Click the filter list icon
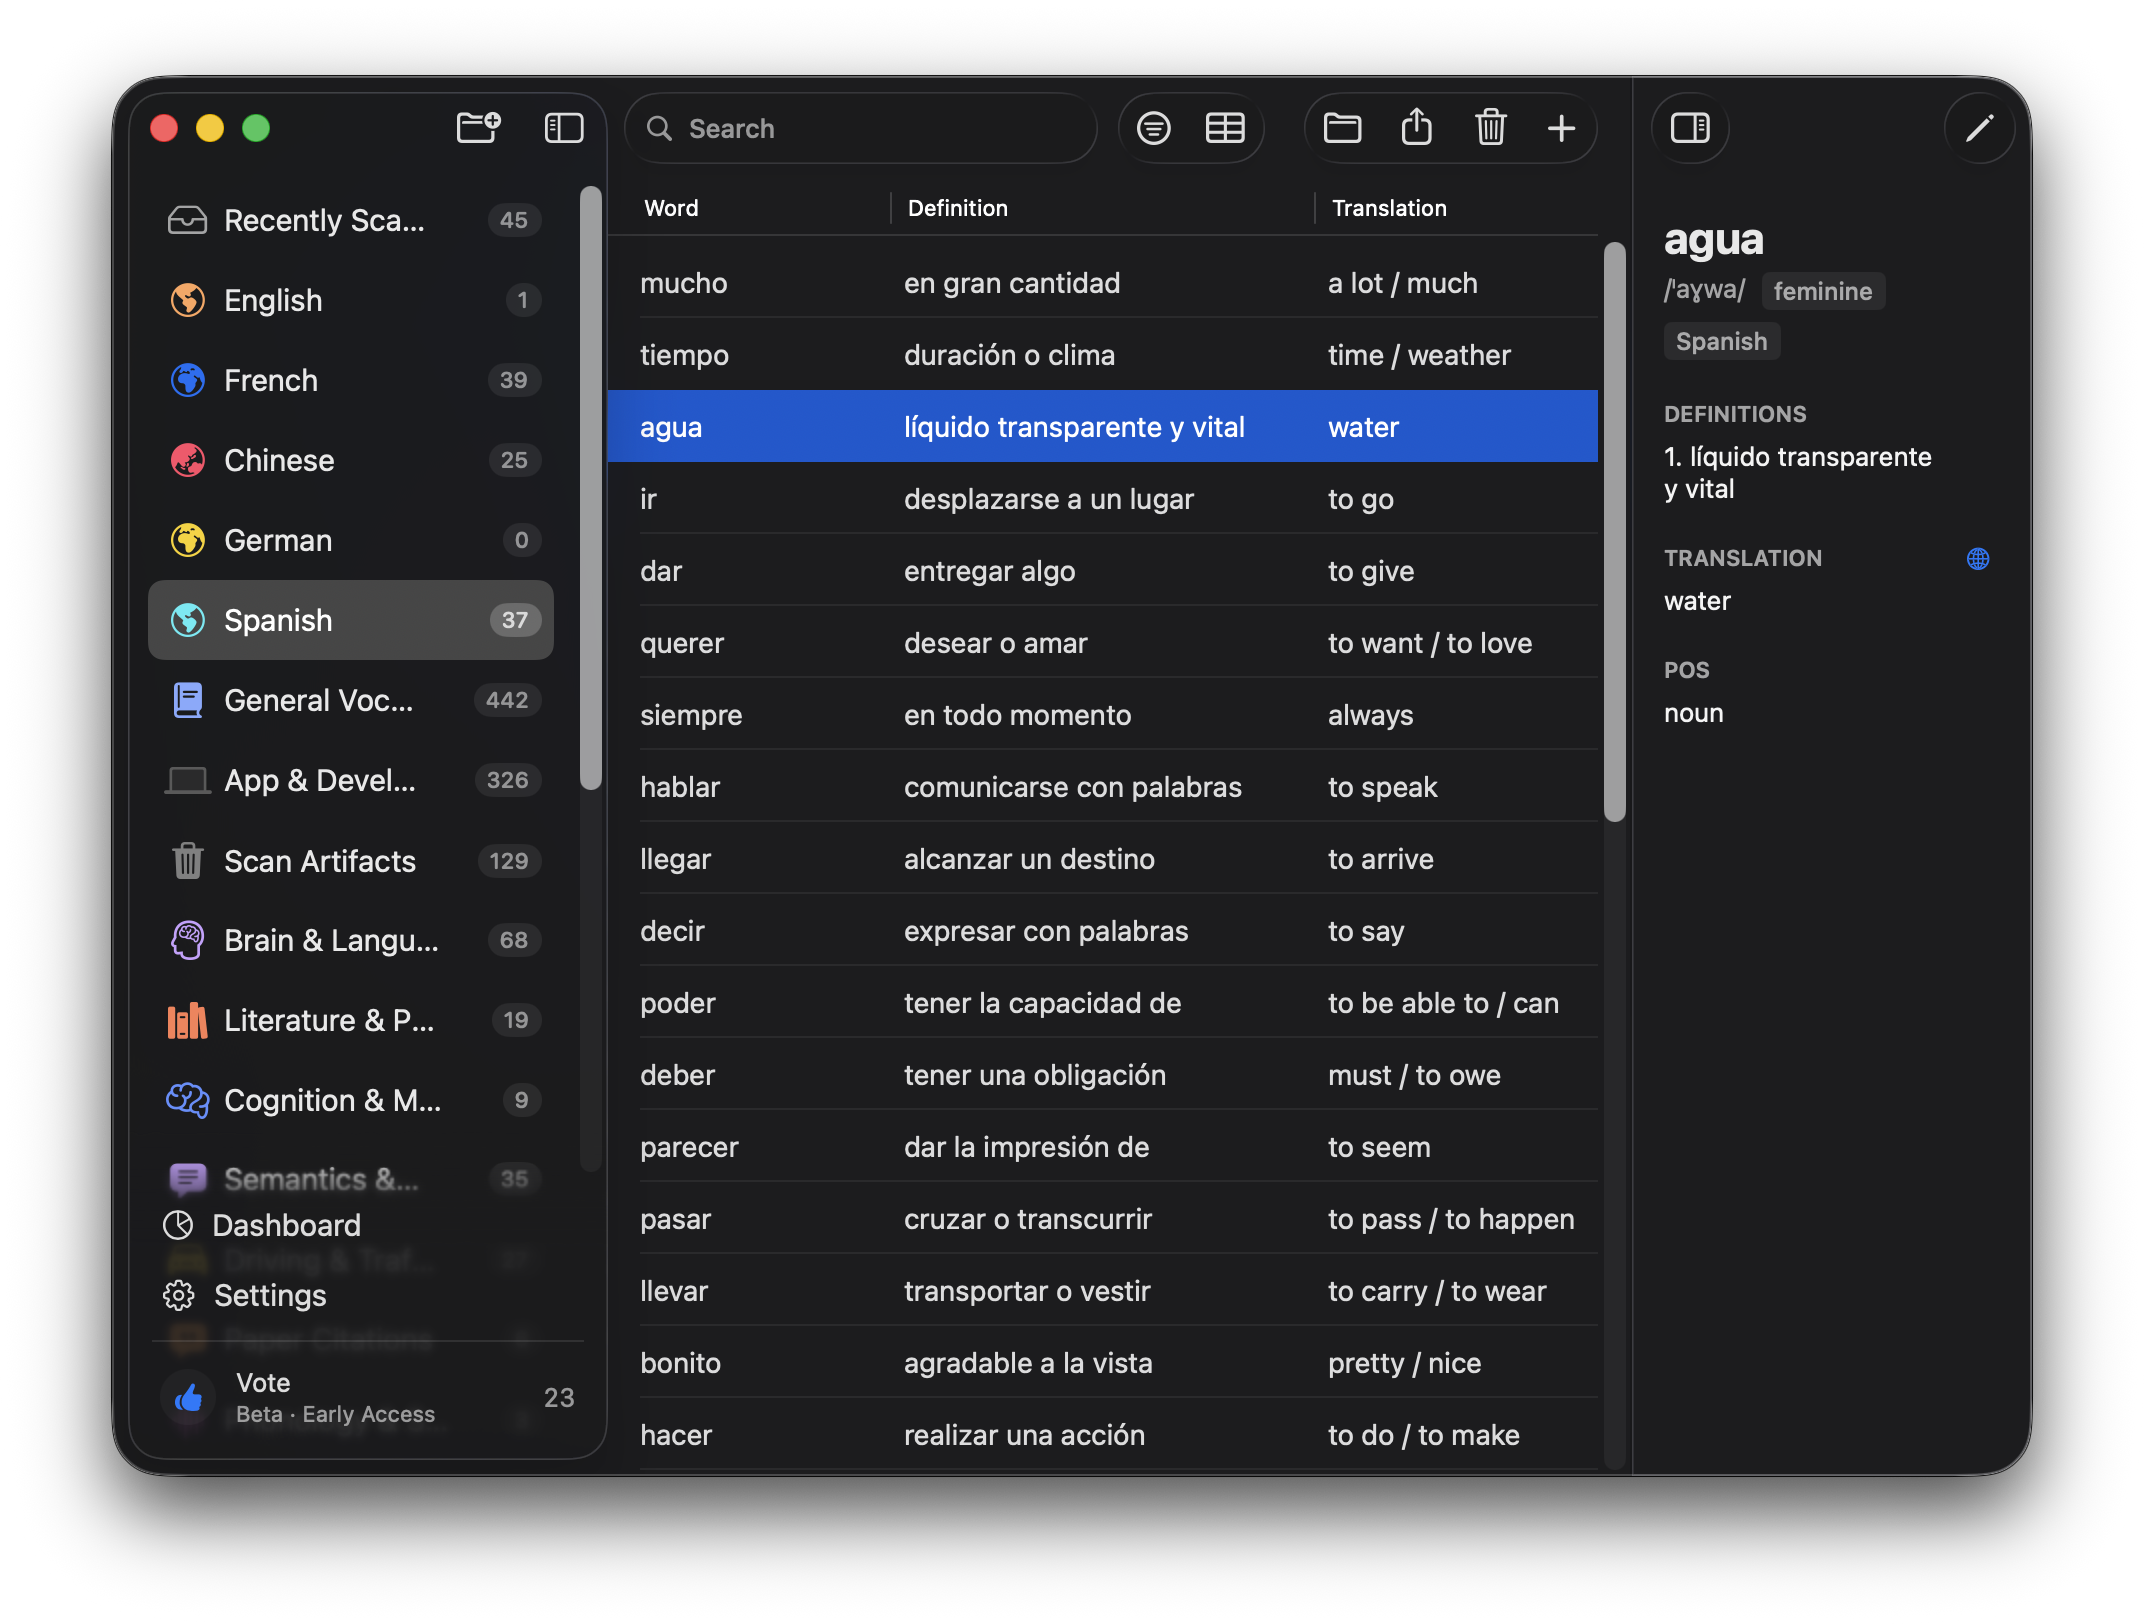This screenshot has height=1624, width=2144. [x=1154, y=128]
